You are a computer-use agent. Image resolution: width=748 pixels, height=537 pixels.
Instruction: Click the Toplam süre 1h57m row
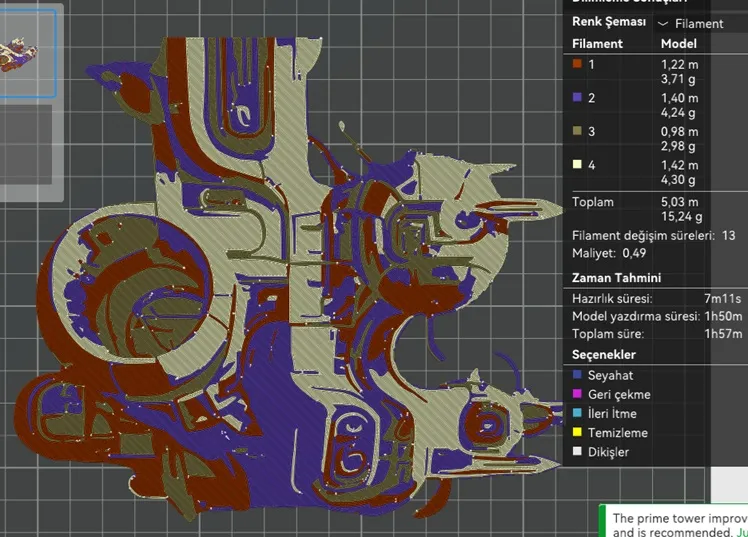pyautogui.click(x=656, y=334)
